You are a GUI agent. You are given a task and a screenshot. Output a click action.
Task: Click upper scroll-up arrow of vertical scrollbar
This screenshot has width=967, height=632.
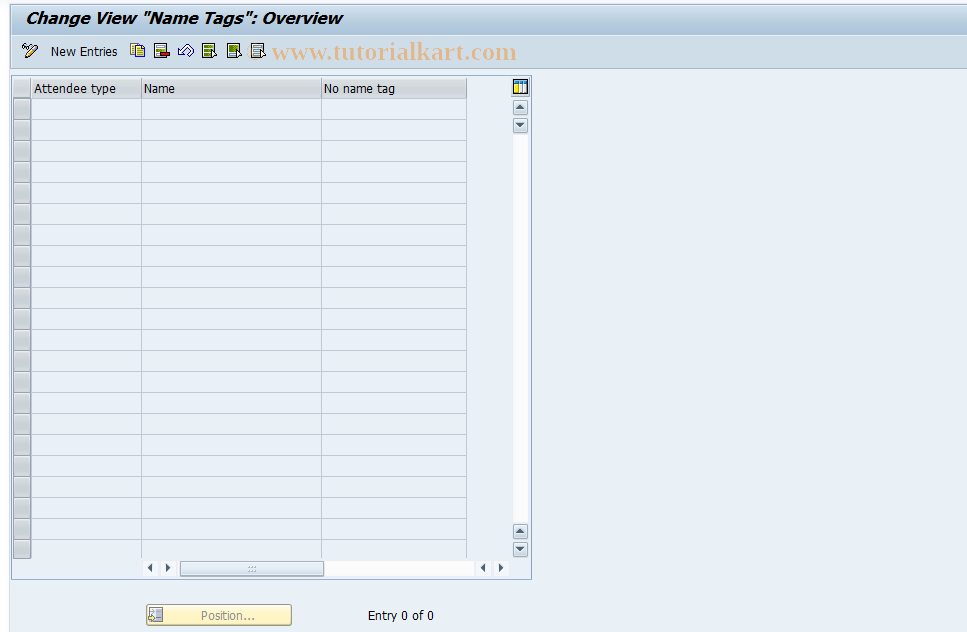point(520,107)
